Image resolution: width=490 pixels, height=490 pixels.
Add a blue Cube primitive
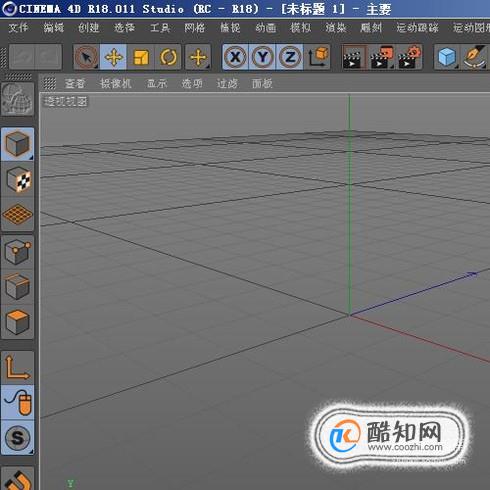(x=447, y=57)
